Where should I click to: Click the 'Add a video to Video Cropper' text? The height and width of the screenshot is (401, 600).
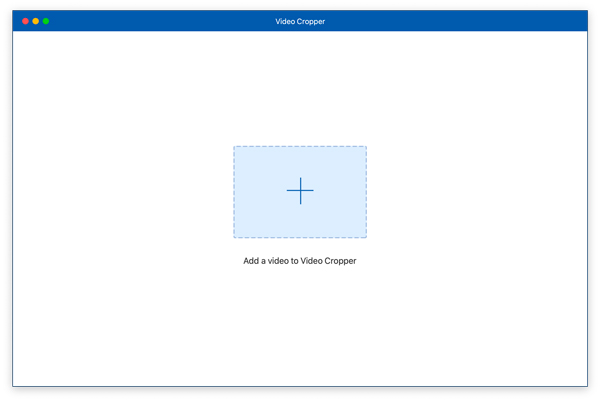(x=300, y=261)
